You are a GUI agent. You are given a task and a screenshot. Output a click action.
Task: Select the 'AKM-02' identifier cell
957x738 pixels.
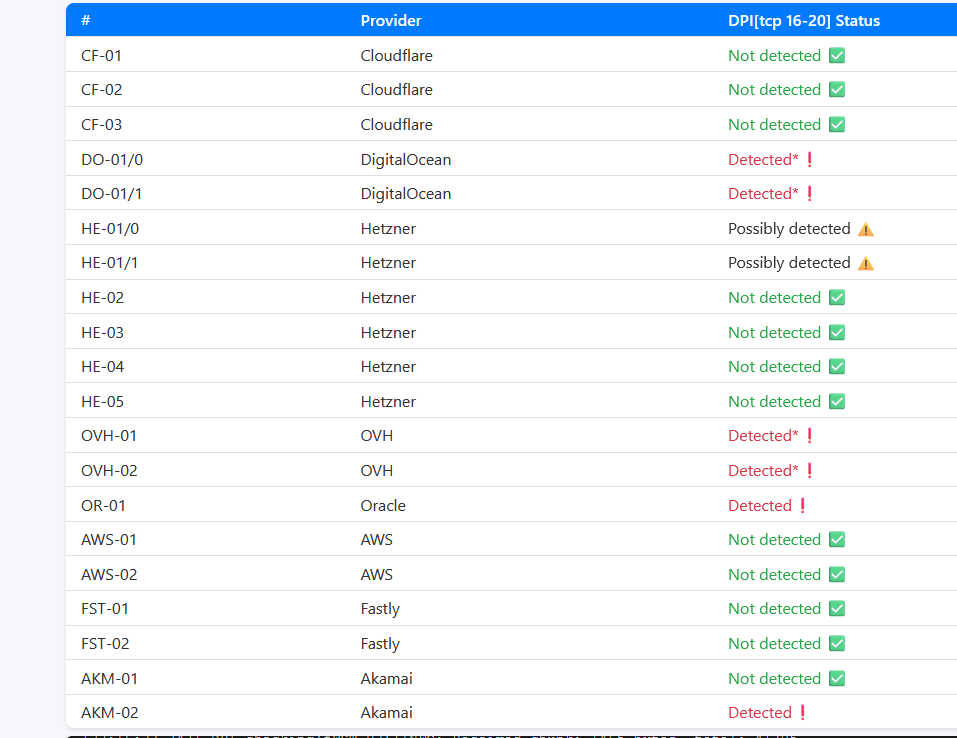coord(109,712)
